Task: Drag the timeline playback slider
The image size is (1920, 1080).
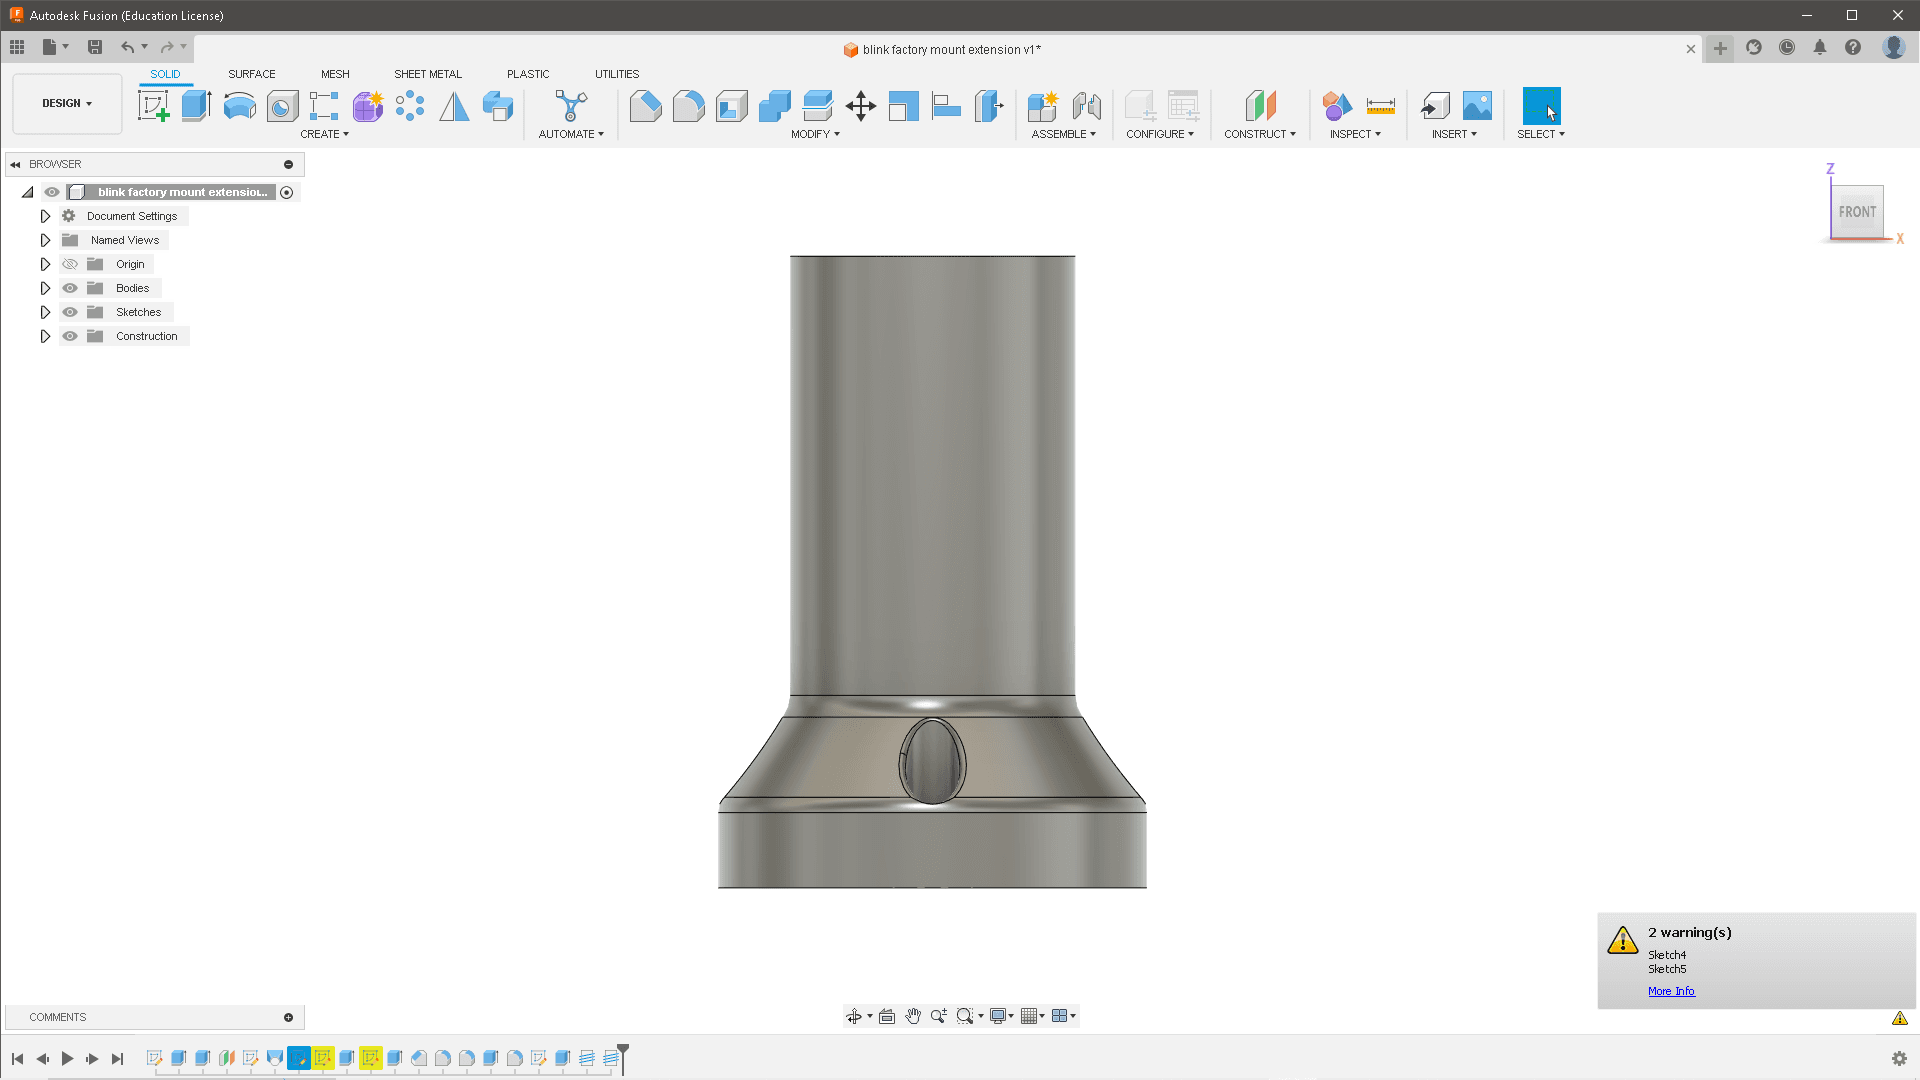Action: 621,1055
